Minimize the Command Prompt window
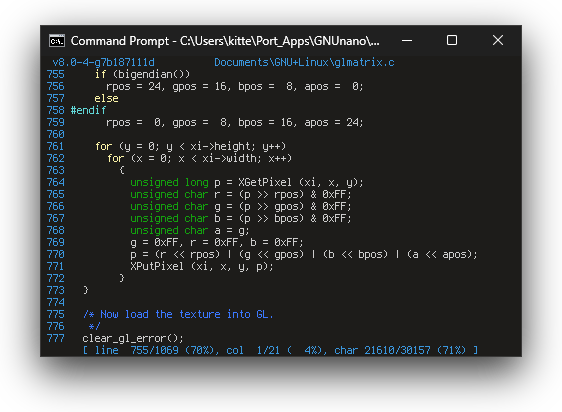Viewport: 562px width, 412px height. [407, 41]
